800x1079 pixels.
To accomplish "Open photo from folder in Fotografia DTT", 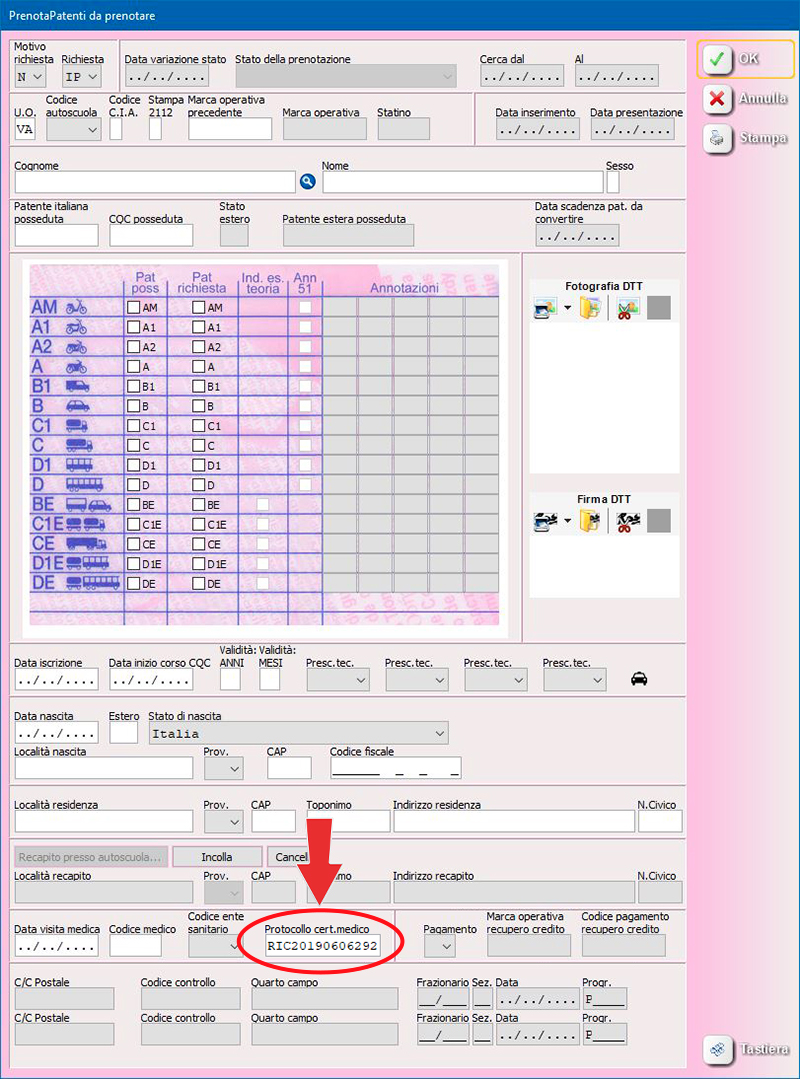I will click(x=589, y=309).
